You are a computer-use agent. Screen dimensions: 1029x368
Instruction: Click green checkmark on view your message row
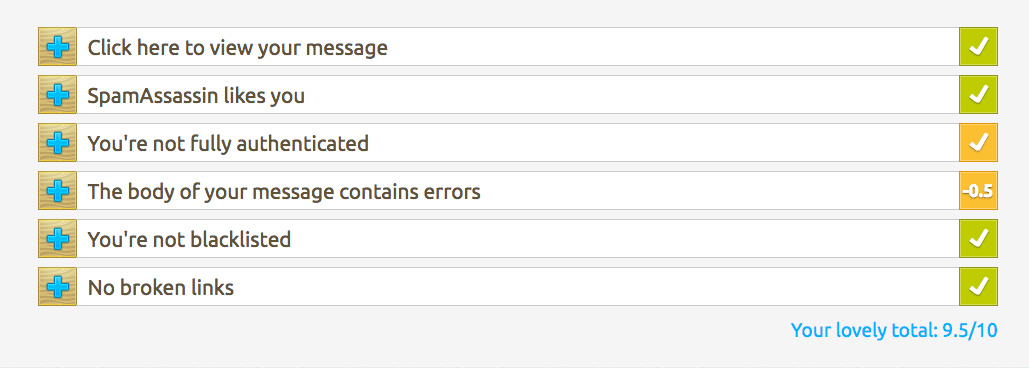click(x=978, y=47)
